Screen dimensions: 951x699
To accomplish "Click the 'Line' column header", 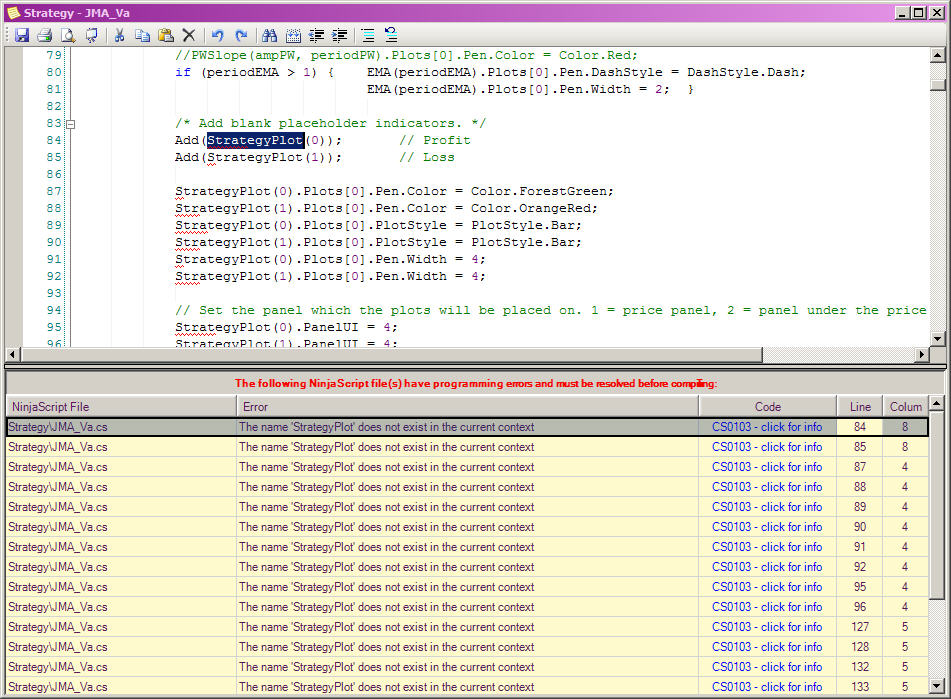I will click(x=860, y=406).
